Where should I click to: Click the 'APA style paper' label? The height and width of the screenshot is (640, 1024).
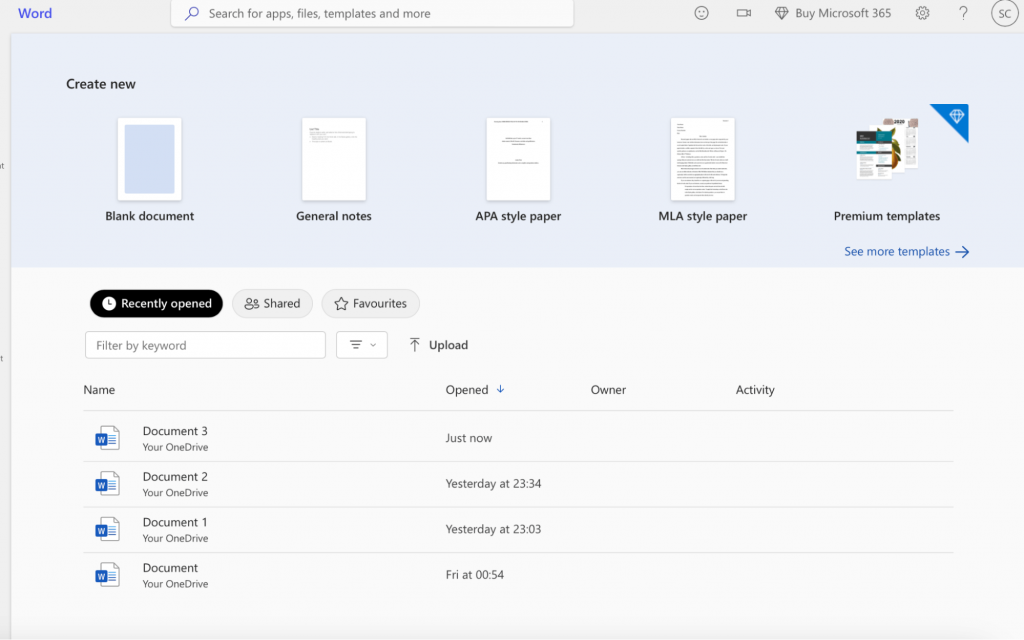(x=518, y=216)
